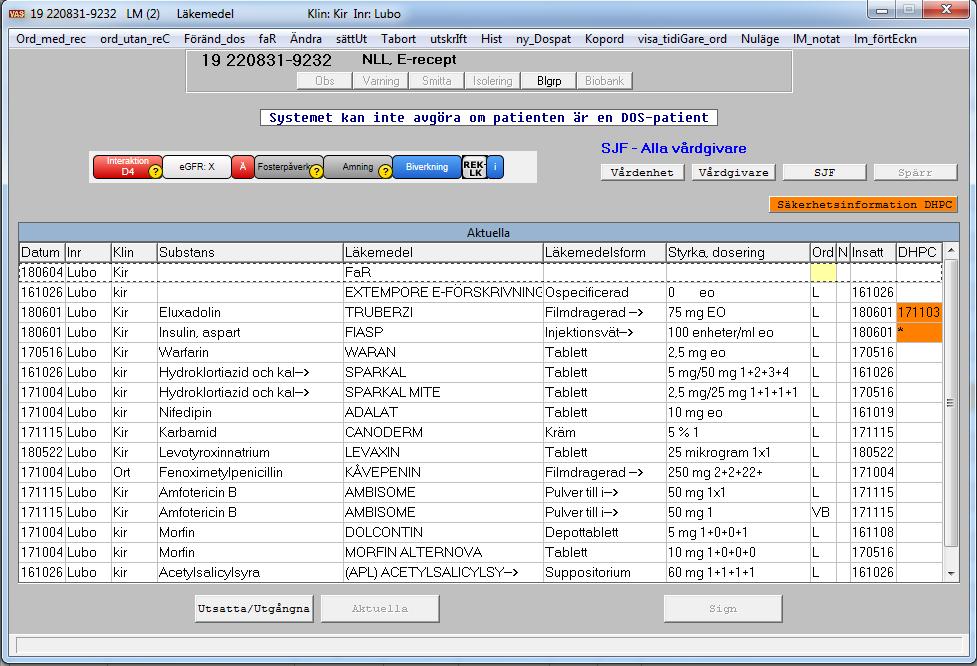The width and height of the screenshot is (977, 666).
Task: Select the KÅVEPENIN row
Action: click(480, 472)
